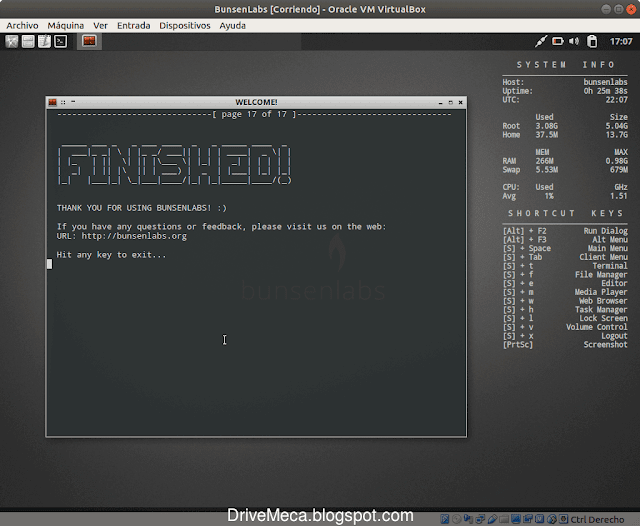The image size is (640, 526).
Task: Click the '[PrtSc]' Screenshot shortcut row
Action: [565, 345]
